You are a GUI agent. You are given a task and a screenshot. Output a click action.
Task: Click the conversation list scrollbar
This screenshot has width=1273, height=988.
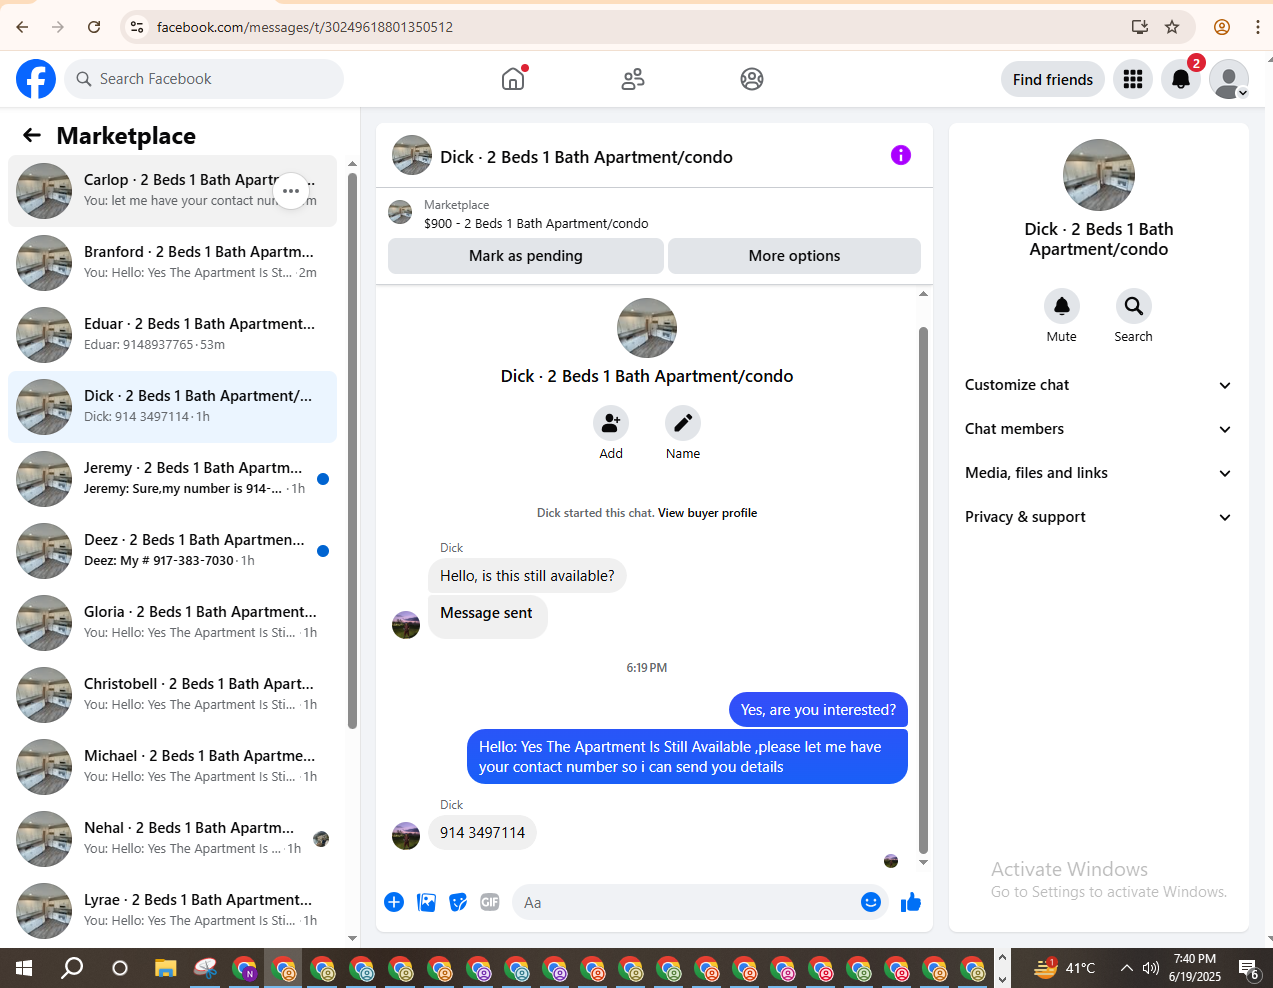[x=352, y=450]
